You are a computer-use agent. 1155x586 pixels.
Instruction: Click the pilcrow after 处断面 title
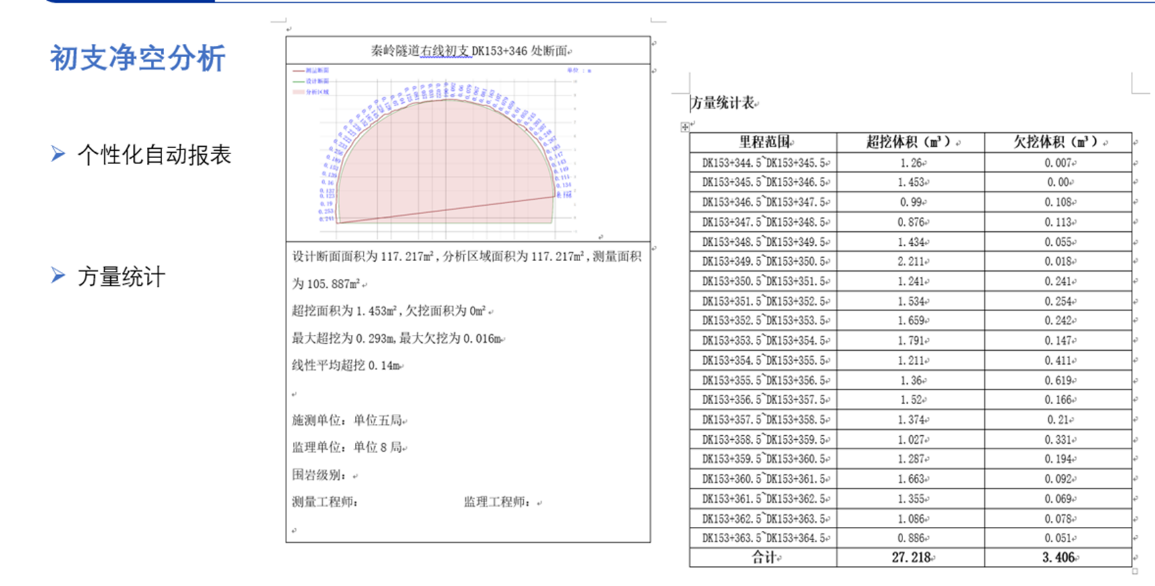[571, 52]
